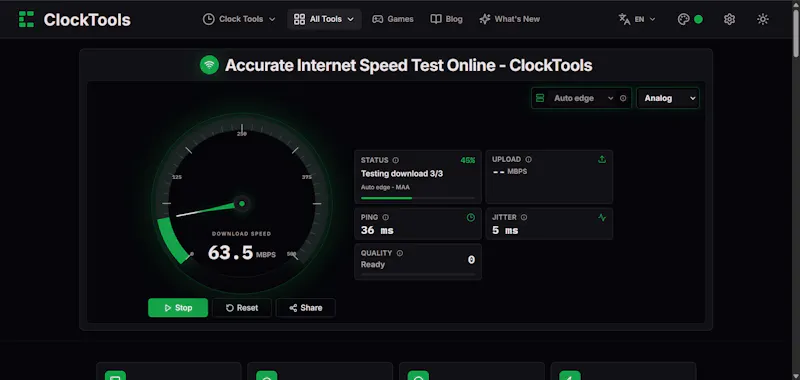
Task: Click the 45% progress percentage
Action: point(467,160)
